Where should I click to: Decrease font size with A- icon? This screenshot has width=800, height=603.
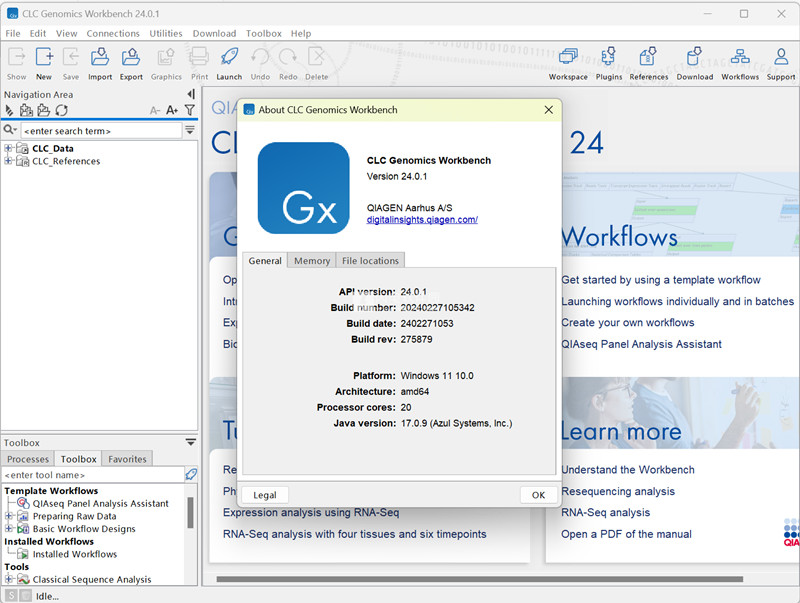point(155,110)
